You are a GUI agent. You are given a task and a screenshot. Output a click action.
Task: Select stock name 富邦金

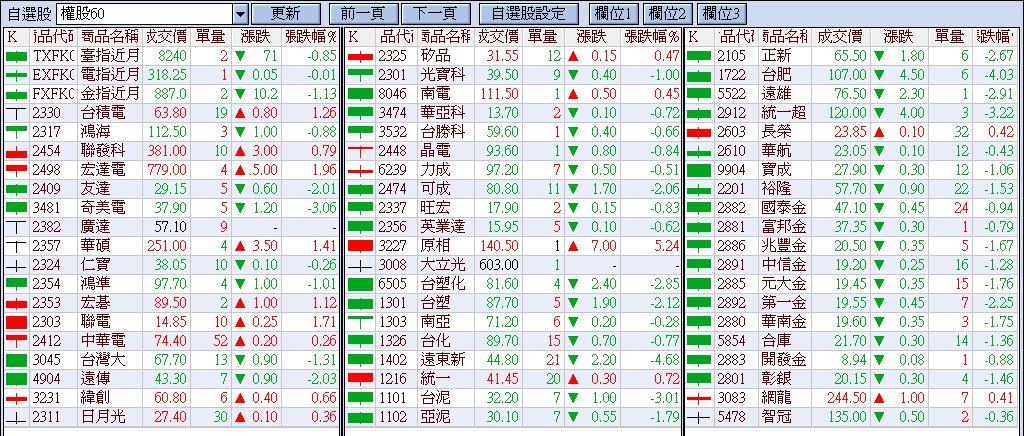783,228
